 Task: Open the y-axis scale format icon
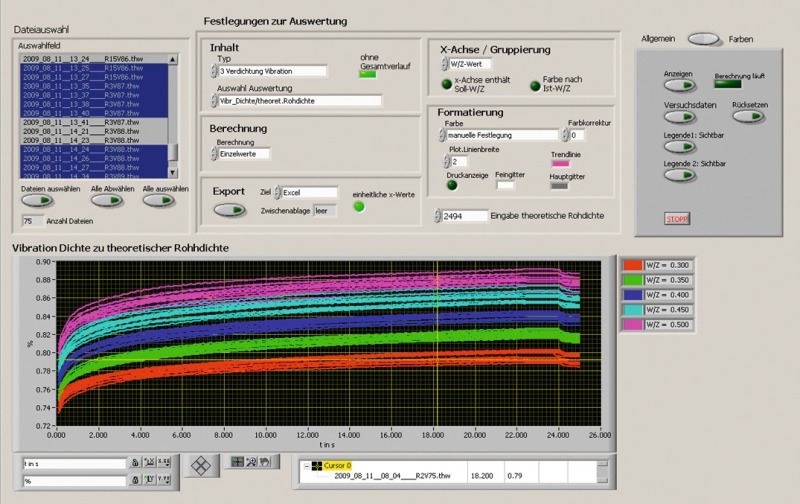(164, 480)
